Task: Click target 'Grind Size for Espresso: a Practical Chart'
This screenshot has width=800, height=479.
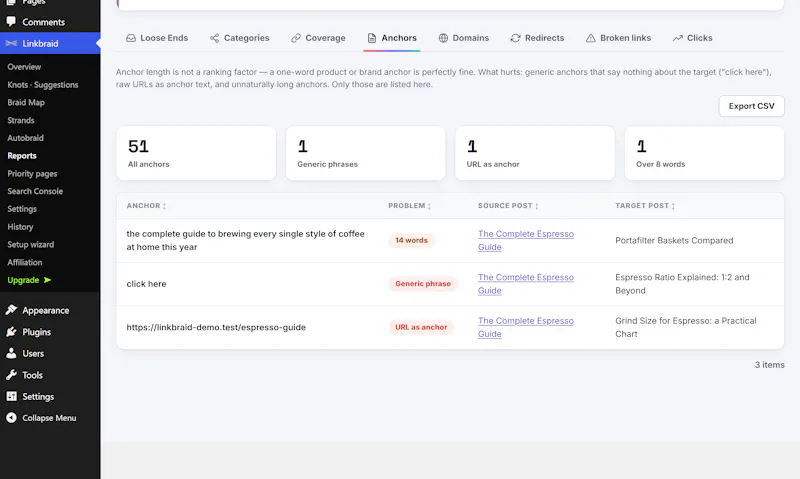Action: [686, 327]
